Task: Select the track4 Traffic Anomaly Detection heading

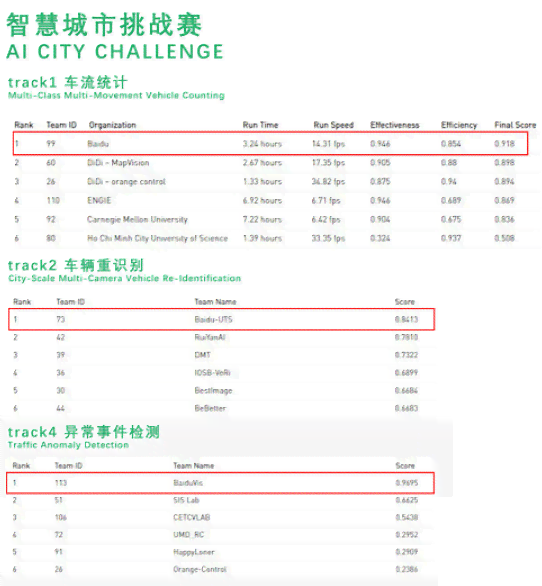Action: 84,437
